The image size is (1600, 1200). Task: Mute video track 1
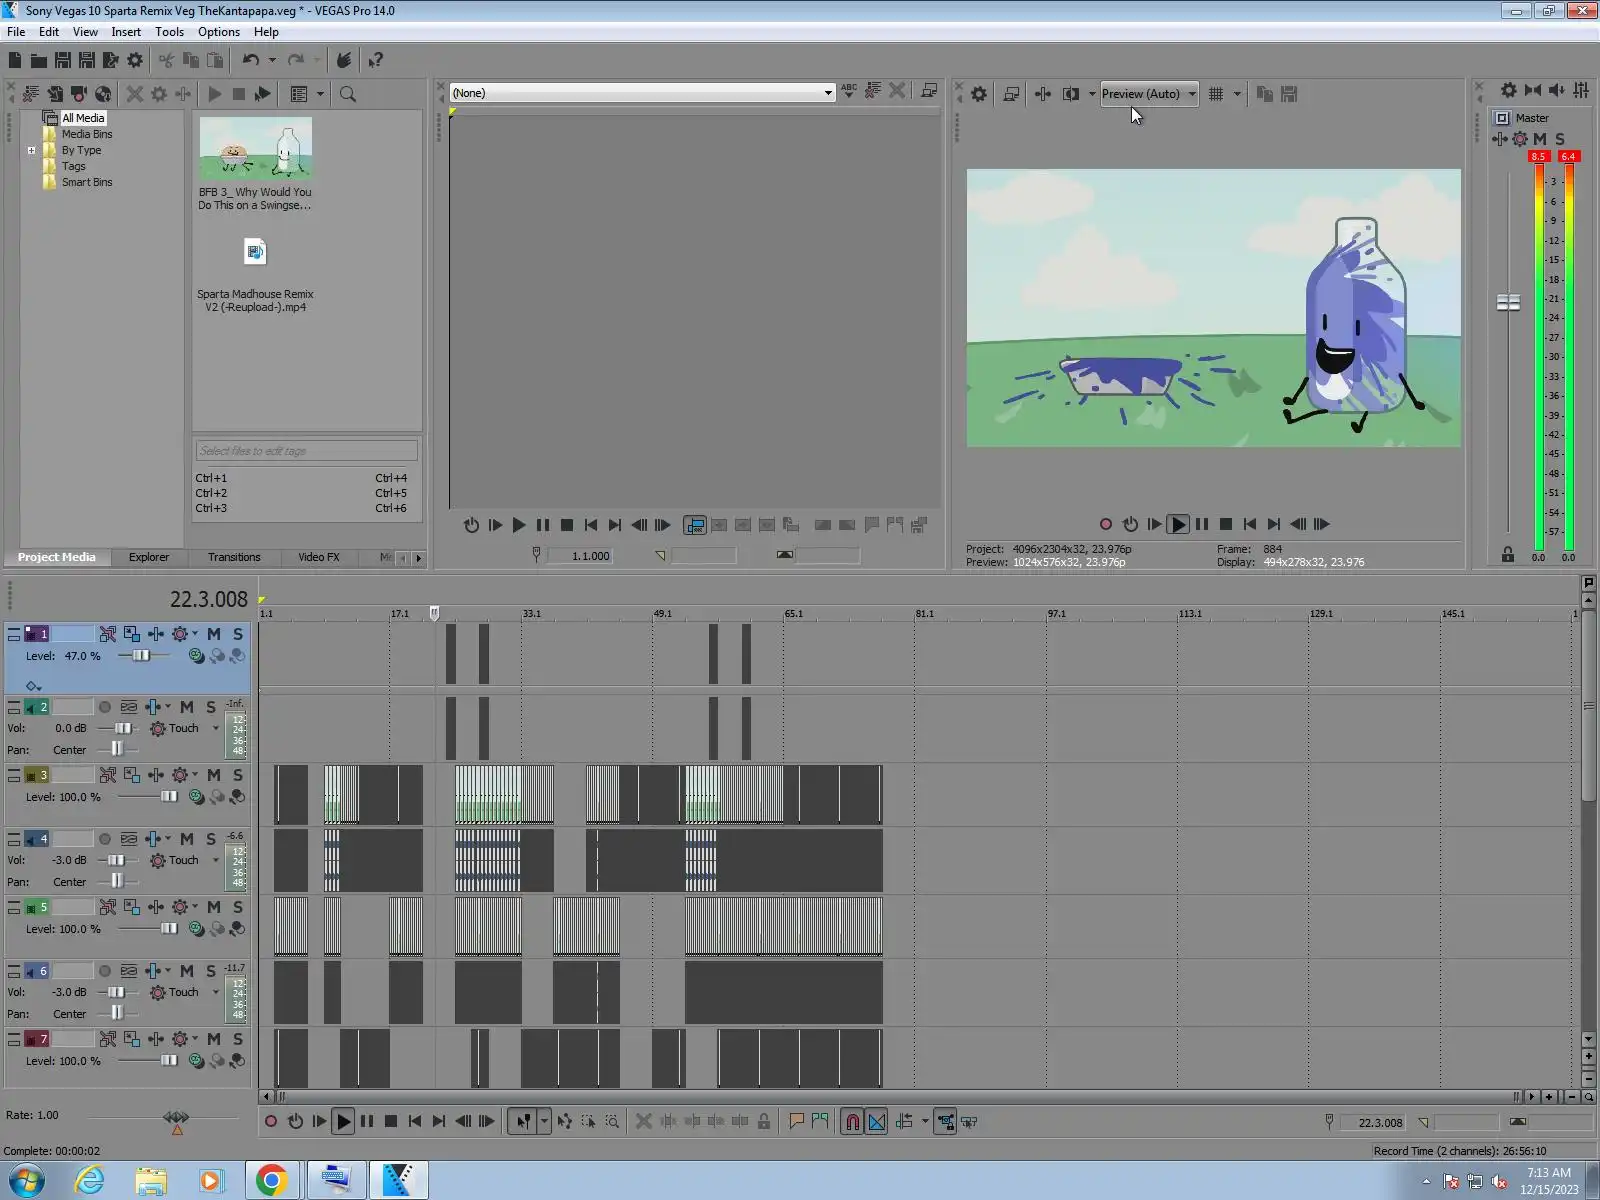point(214,634)
